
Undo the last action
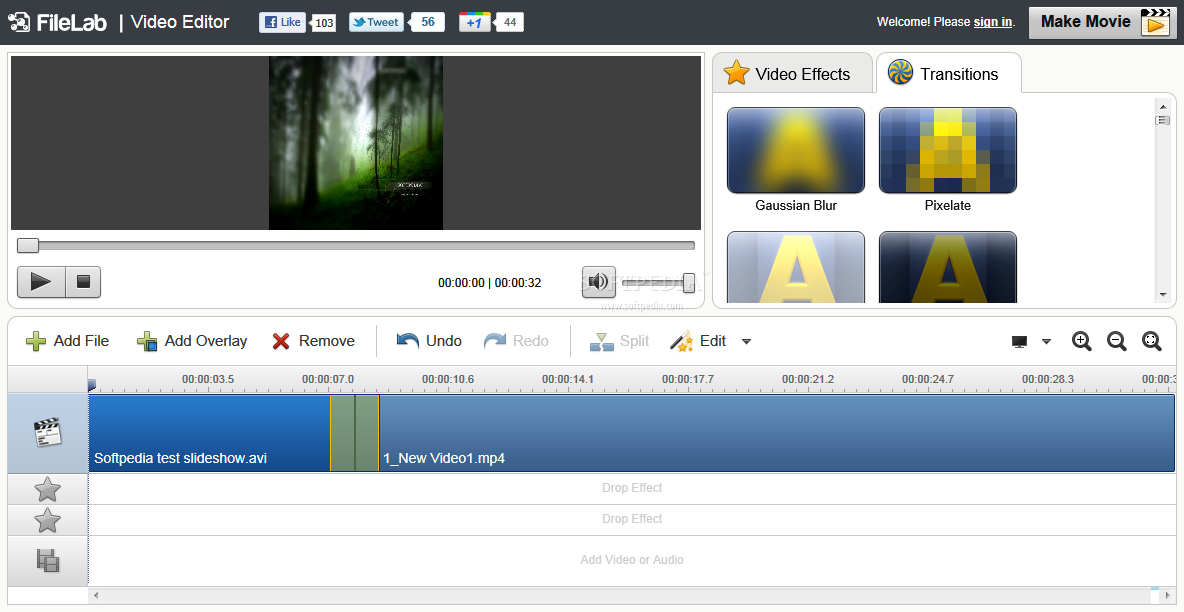point(429,341)
